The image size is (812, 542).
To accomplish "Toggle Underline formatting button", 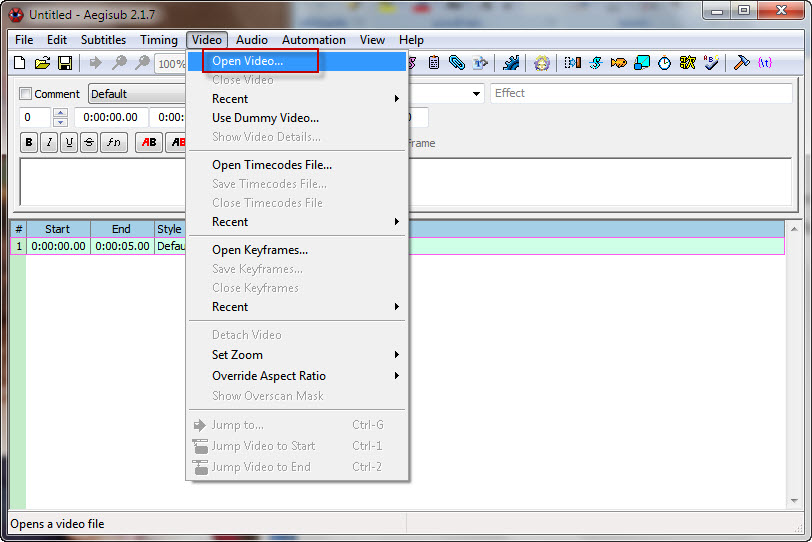I will tap(69, 142).
